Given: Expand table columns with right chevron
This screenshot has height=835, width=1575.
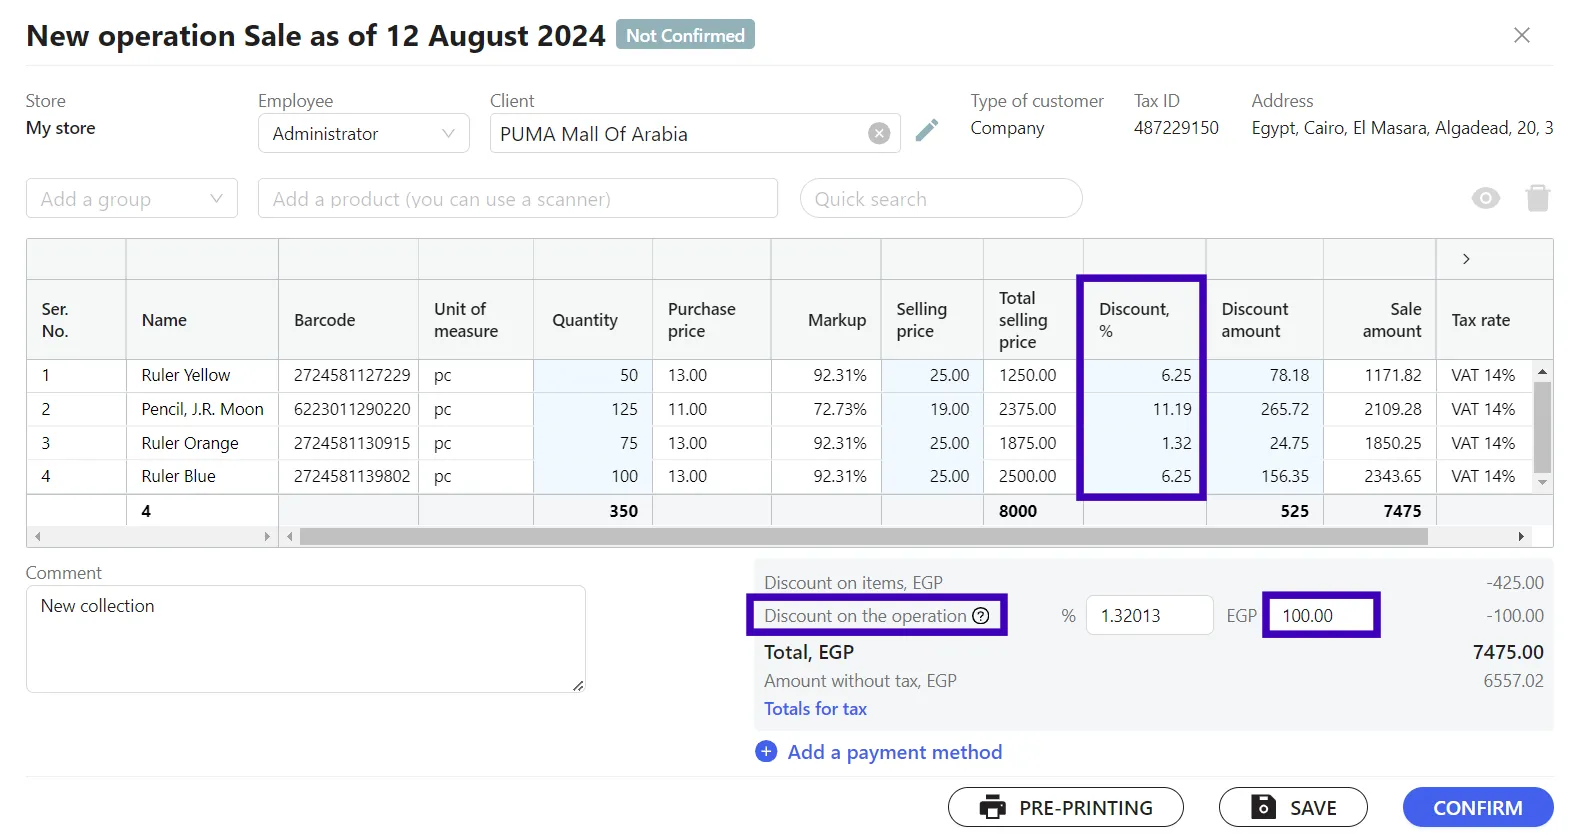Looking at the screenshot, I should [1466, 259].
